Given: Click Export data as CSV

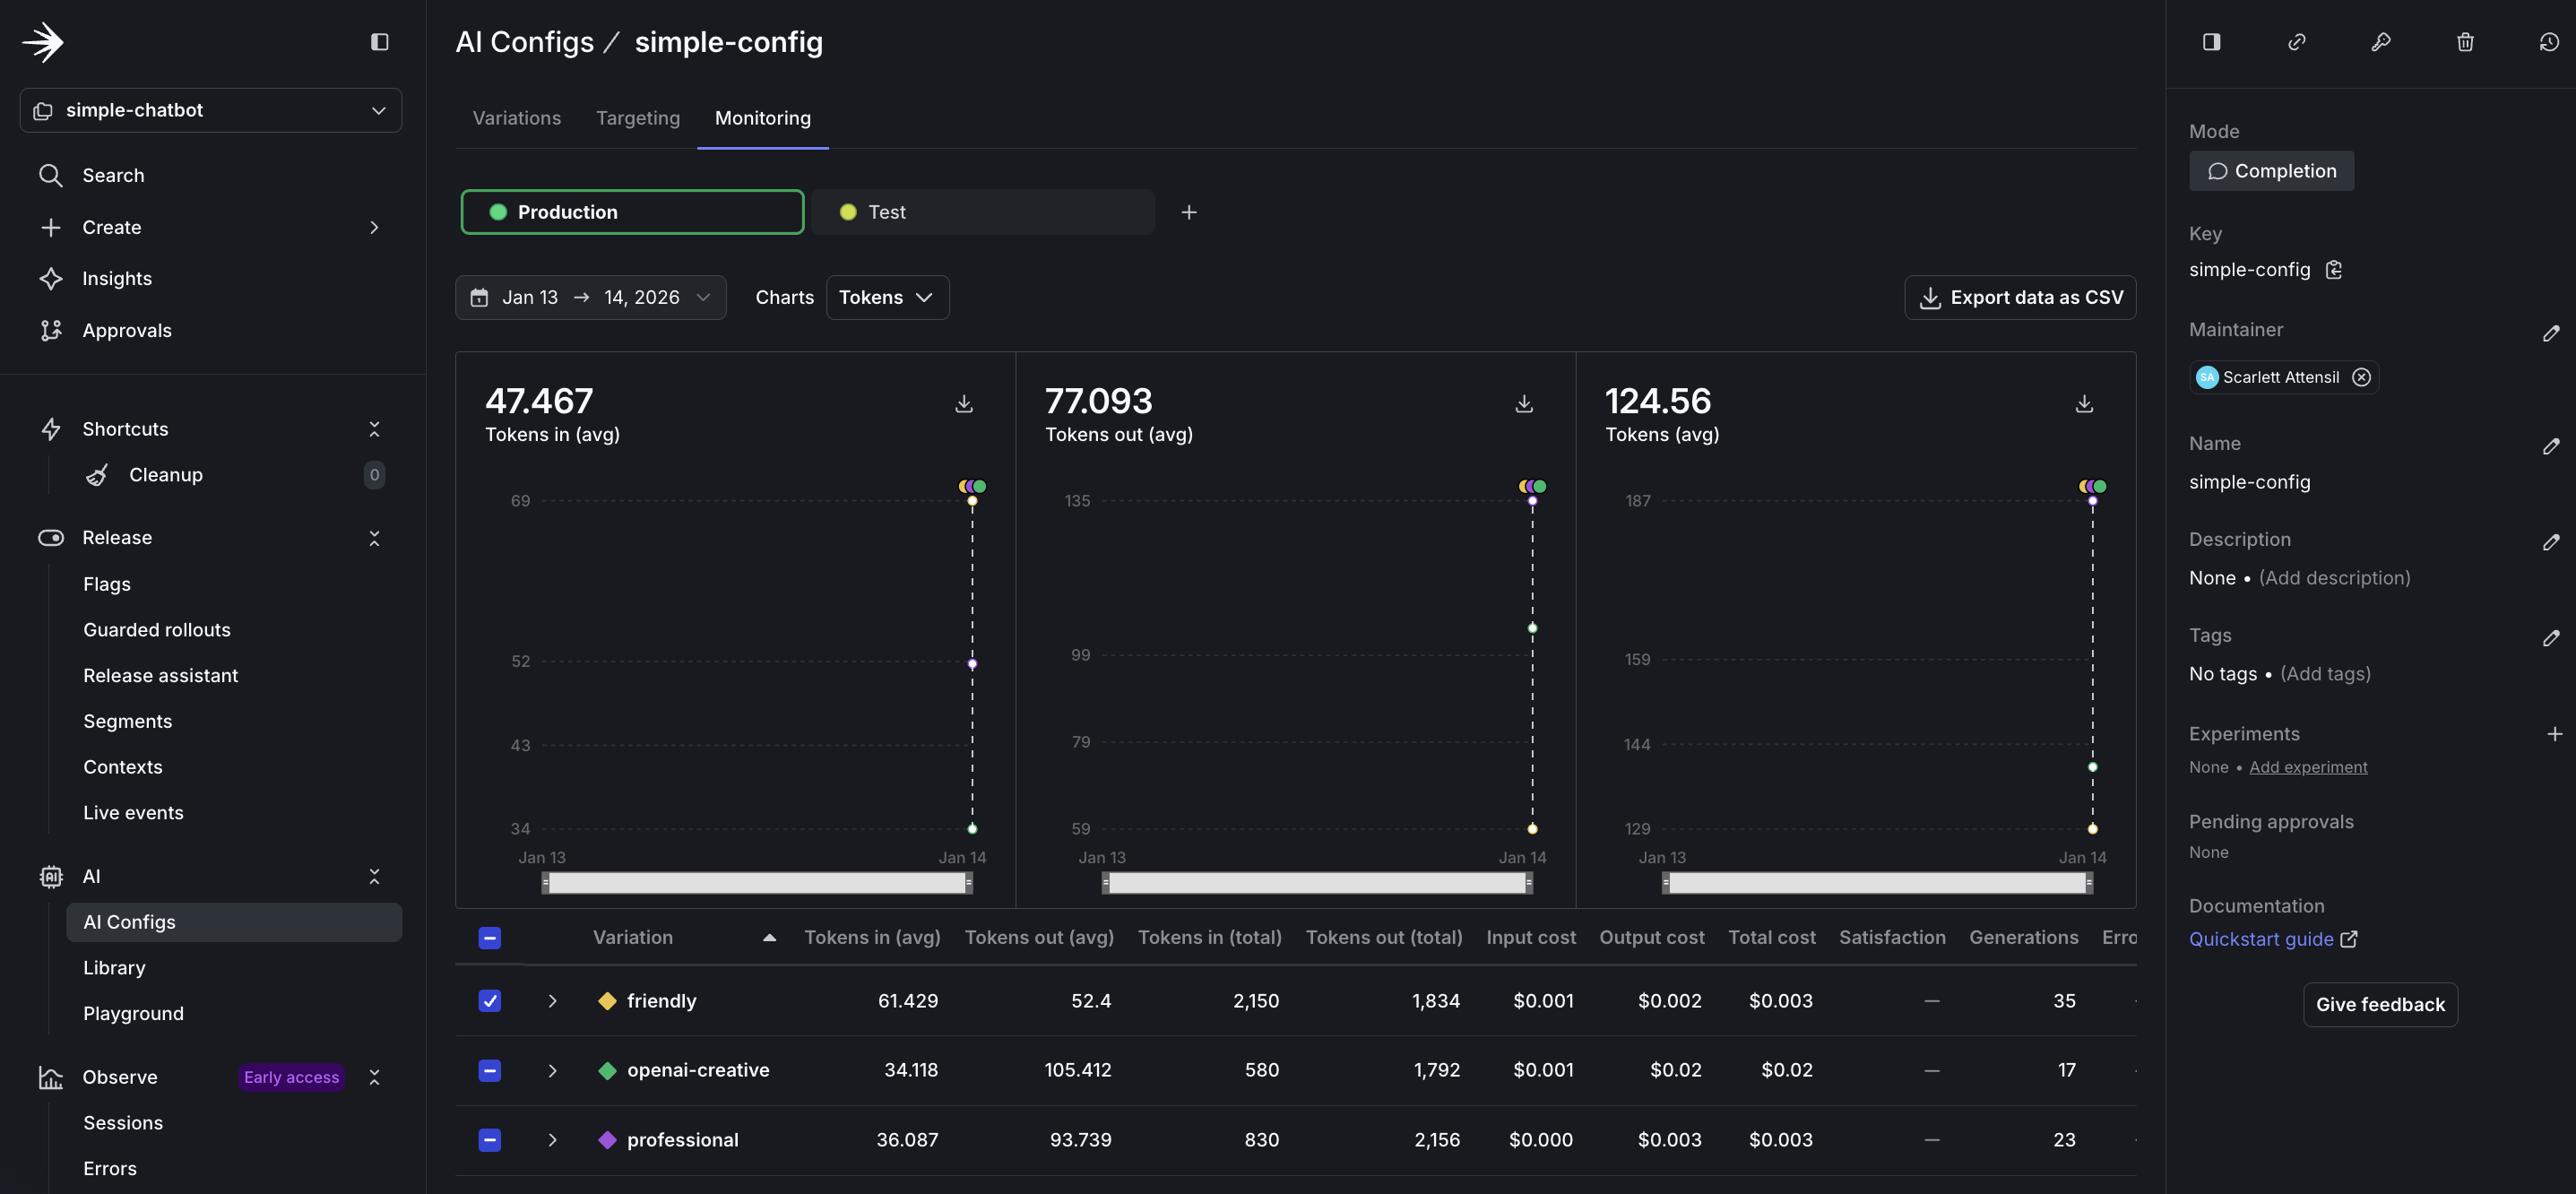Looking at the screenshot, I should click(x=2020, y=297).
